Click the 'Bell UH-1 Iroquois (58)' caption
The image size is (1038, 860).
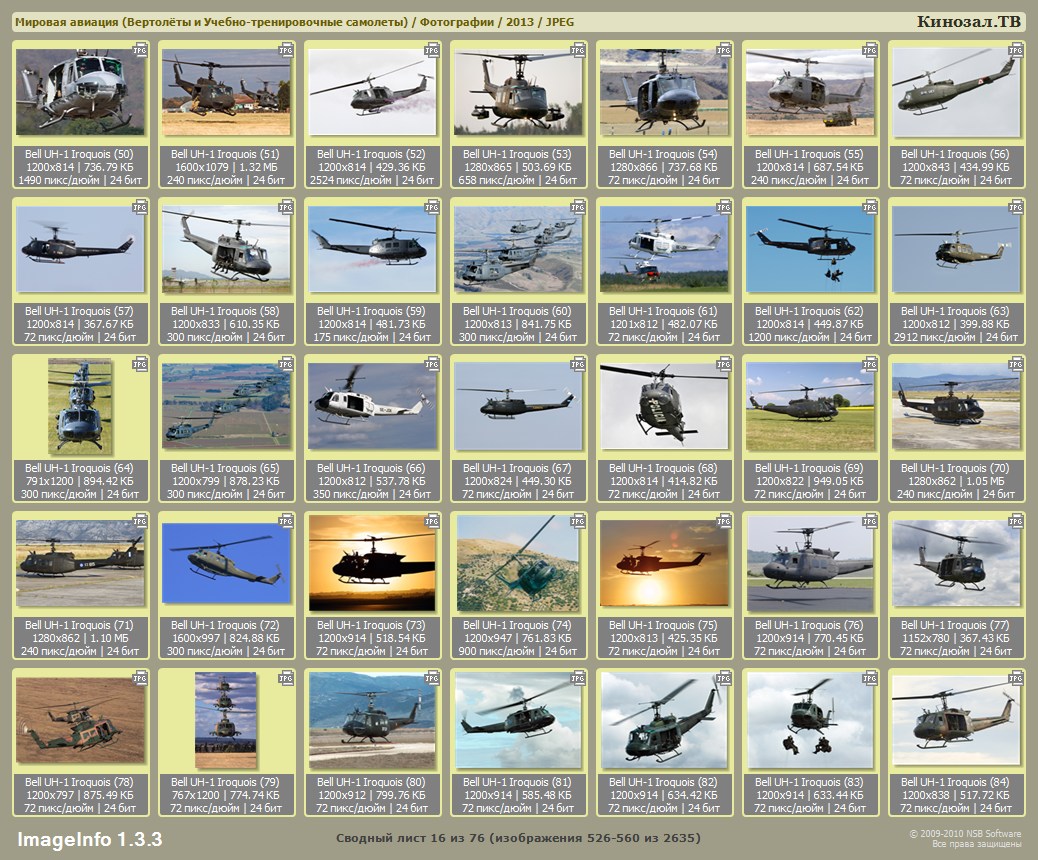tap(226, 311)
